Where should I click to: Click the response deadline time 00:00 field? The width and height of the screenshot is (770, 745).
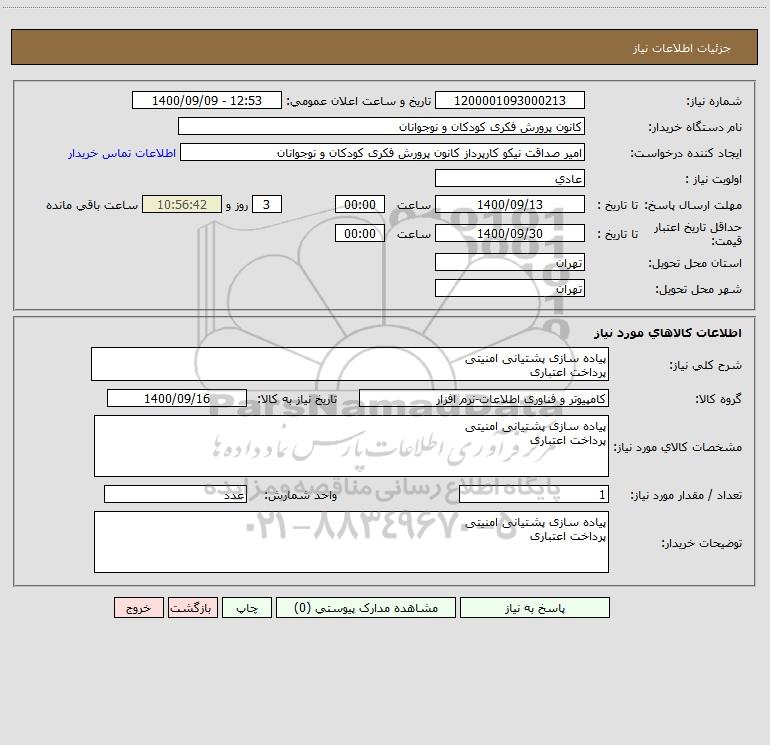(359, 204)
